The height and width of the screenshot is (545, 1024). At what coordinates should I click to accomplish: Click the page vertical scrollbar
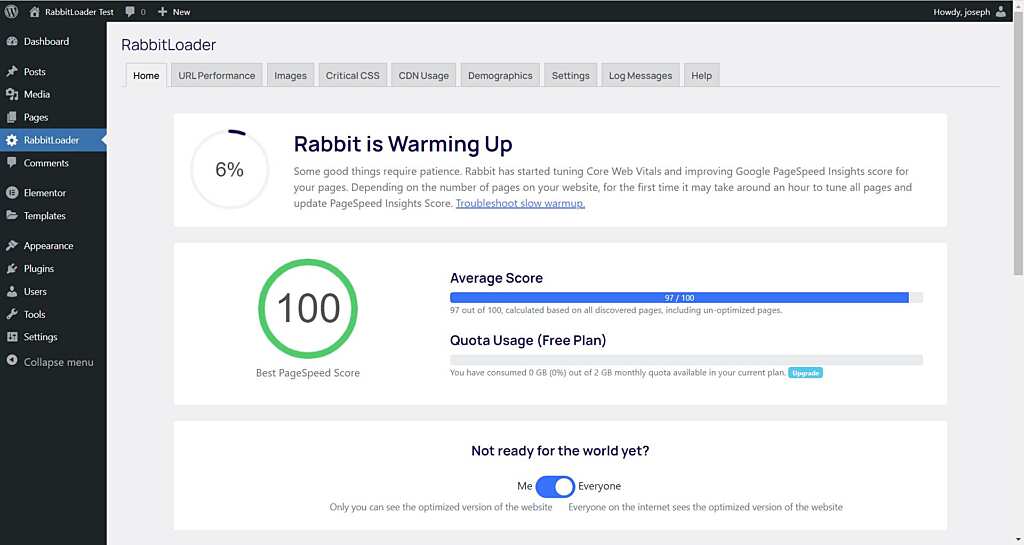point(1018,144)
